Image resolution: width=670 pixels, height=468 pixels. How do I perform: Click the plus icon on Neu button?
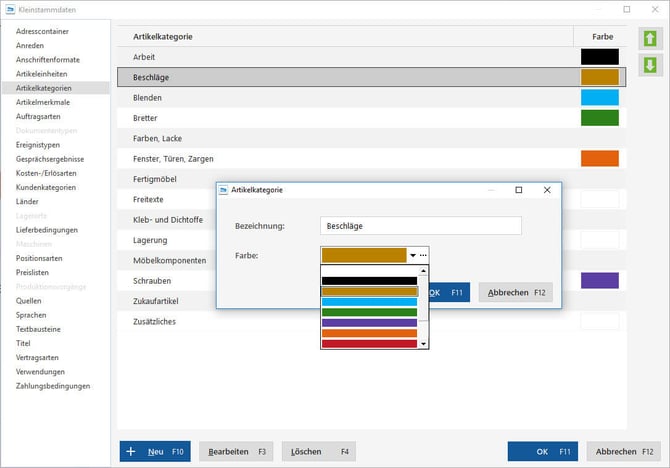pos(130,451)
